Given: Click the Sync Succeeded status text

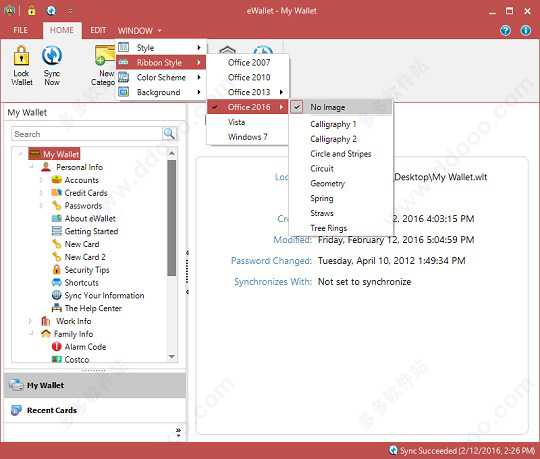Looking at the screenshot, I should (x=467, y=450).
